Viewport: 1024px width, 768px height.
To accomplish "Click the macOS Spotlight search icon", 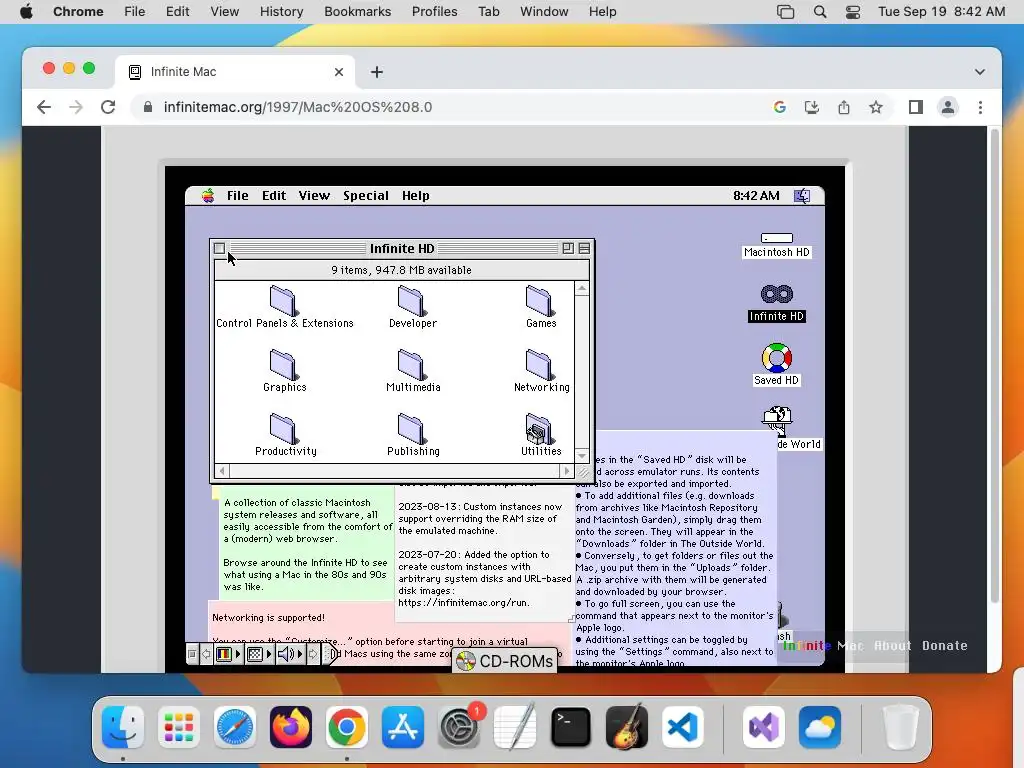I will pos(820,12).
